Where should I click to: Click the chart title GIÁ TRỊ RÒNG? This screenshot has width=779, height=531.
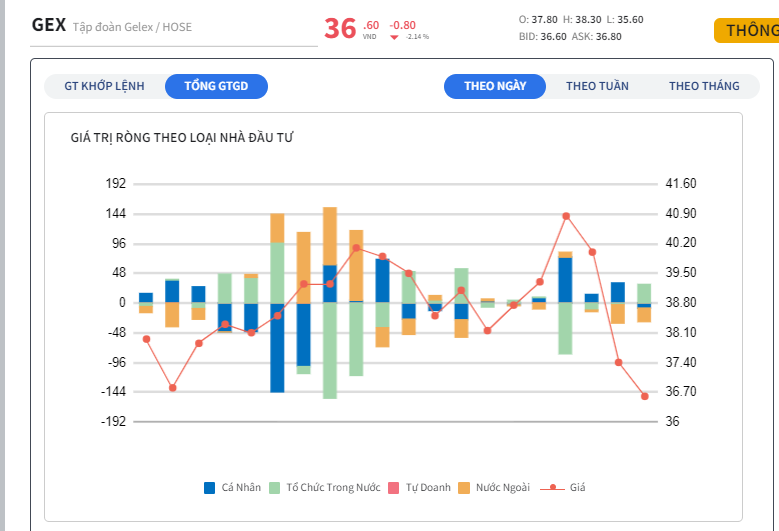[181, 137]
